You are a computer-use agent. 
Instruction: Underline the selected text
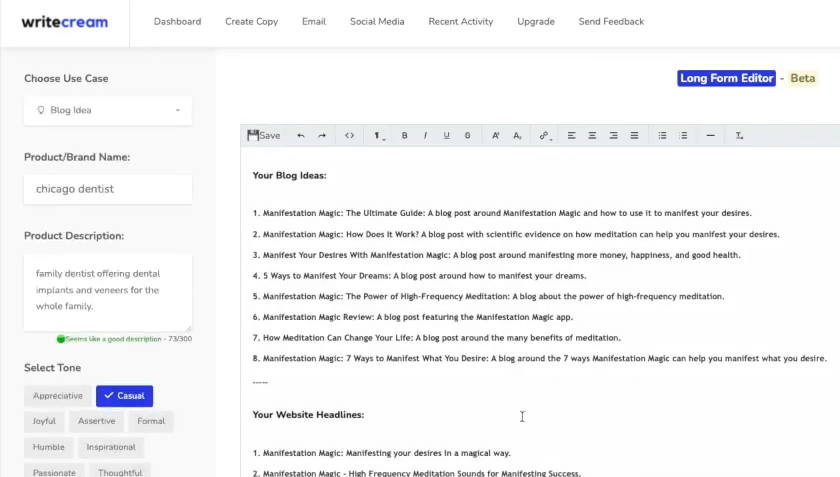tap(446, 136)
